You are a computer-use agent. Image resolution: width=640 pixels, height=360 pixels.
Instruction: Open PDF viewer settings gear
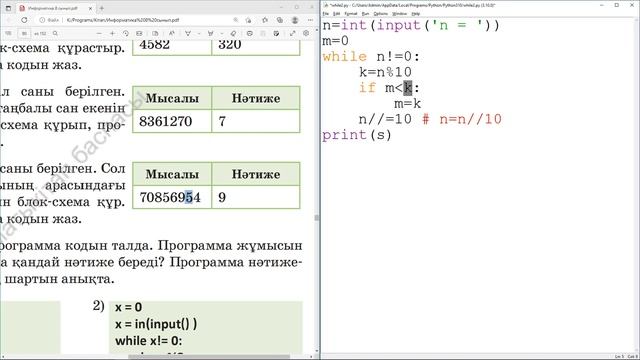coord(306,33)
